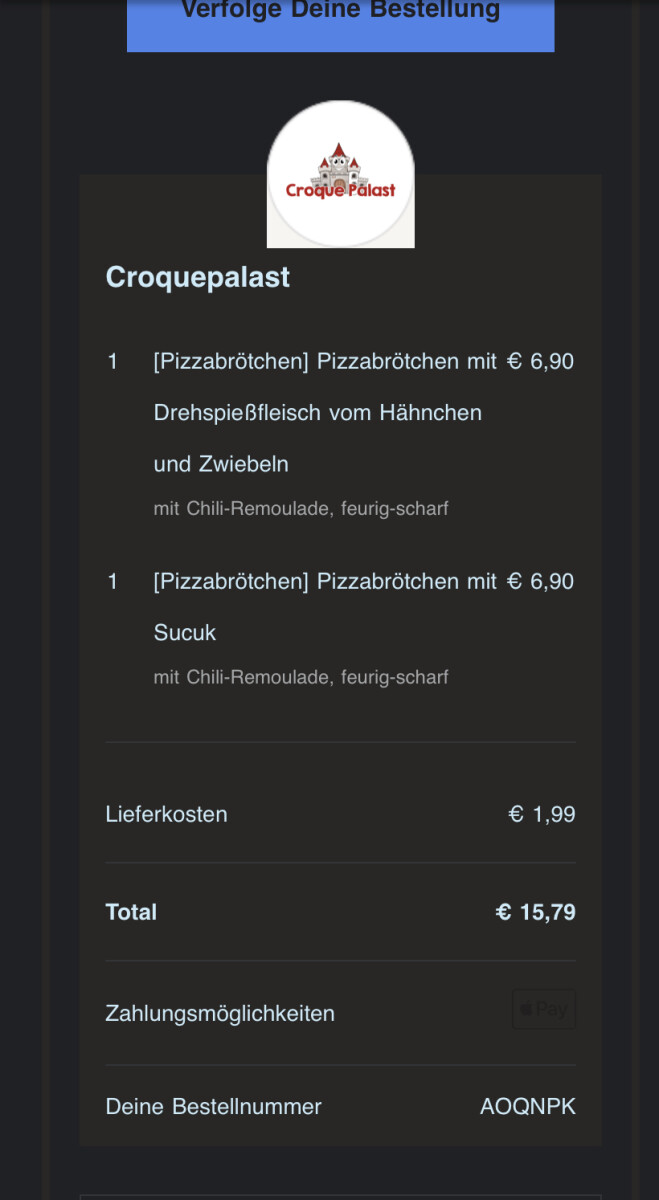Screen dimensions: 659x1200
Task: Click the price of the Sucuk Pizzabrötchen
Action: [x=540, y=581]
